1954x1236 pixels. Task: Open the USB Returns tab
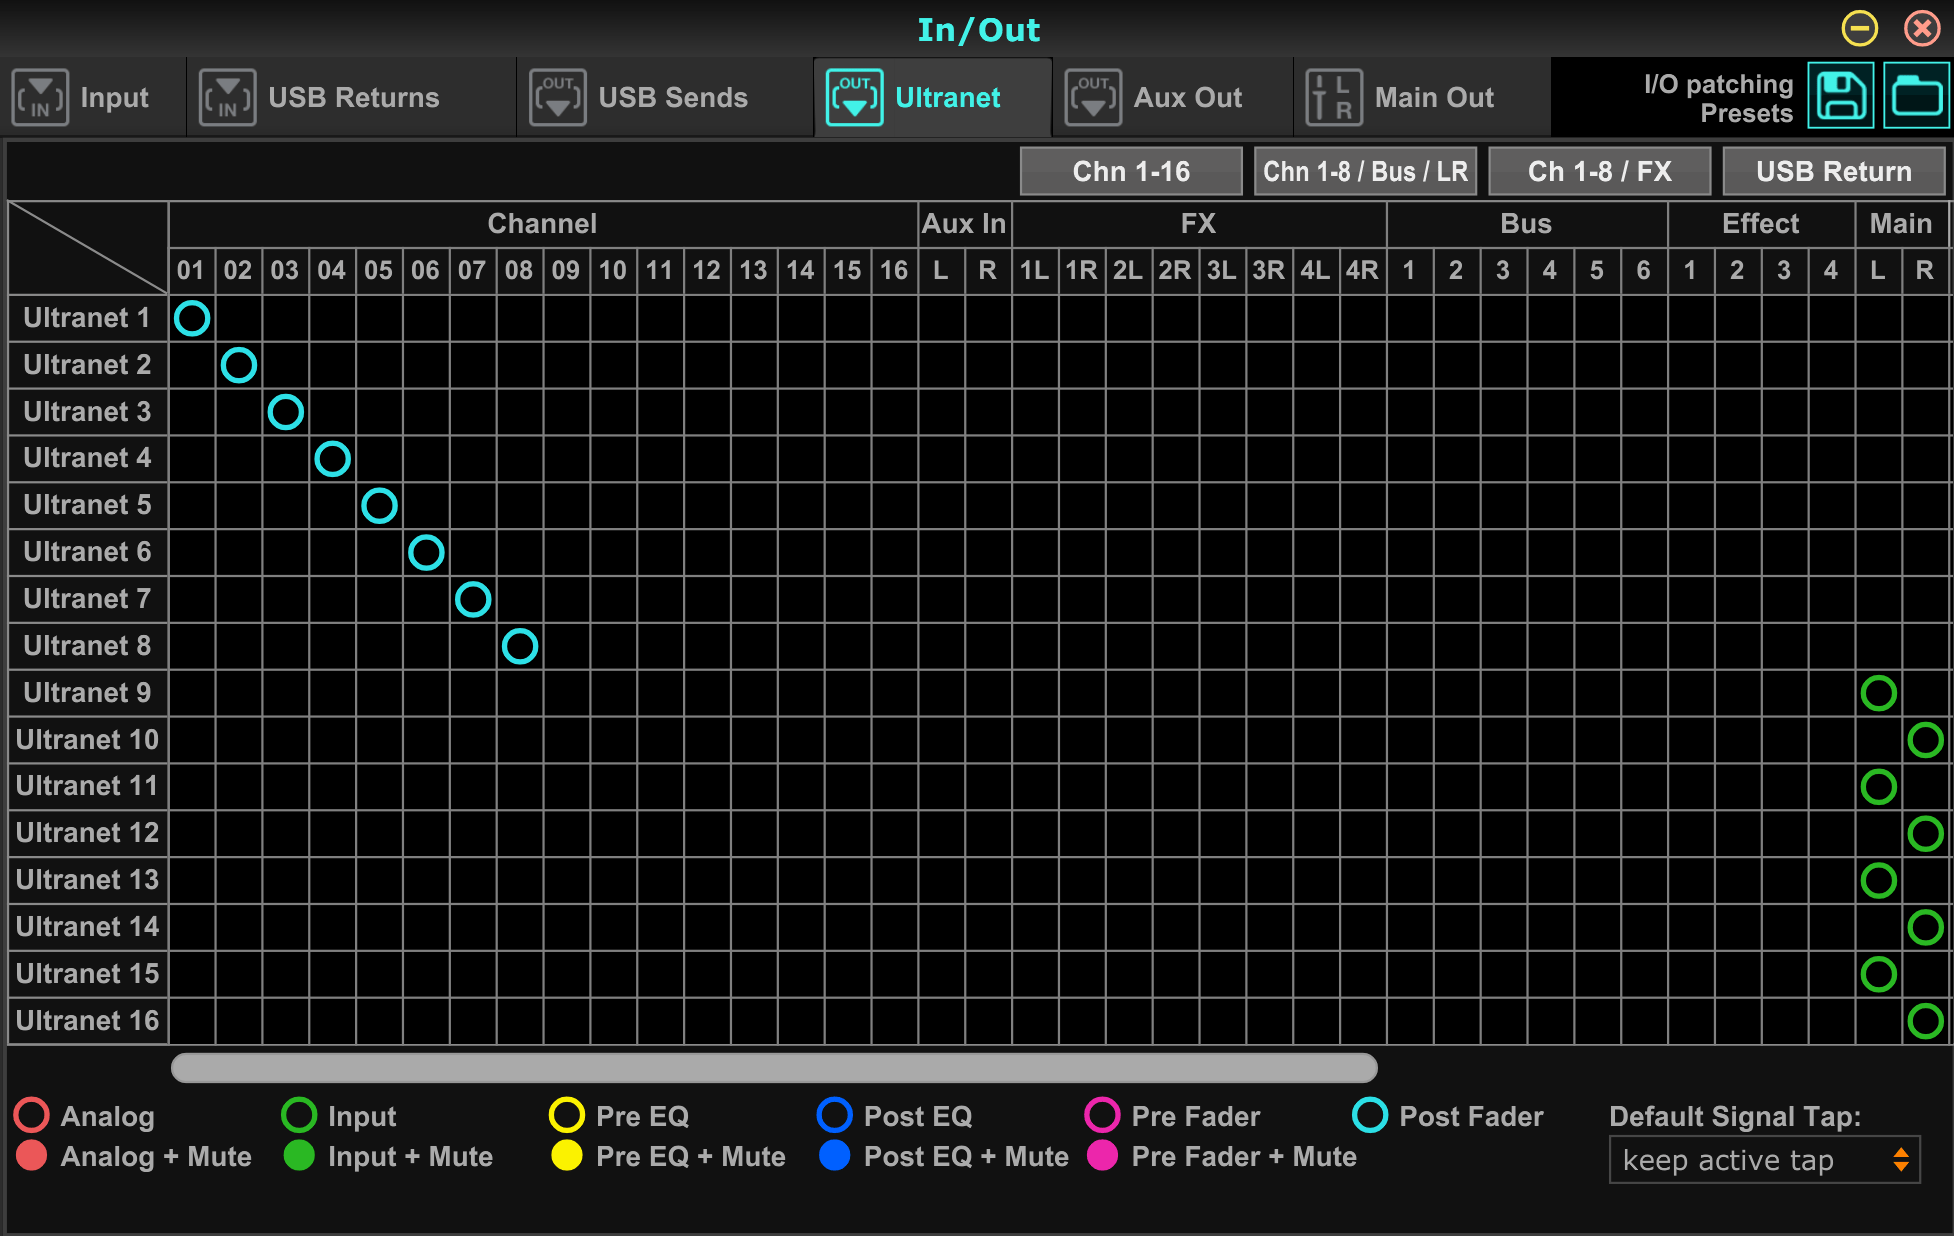point(352,98)
